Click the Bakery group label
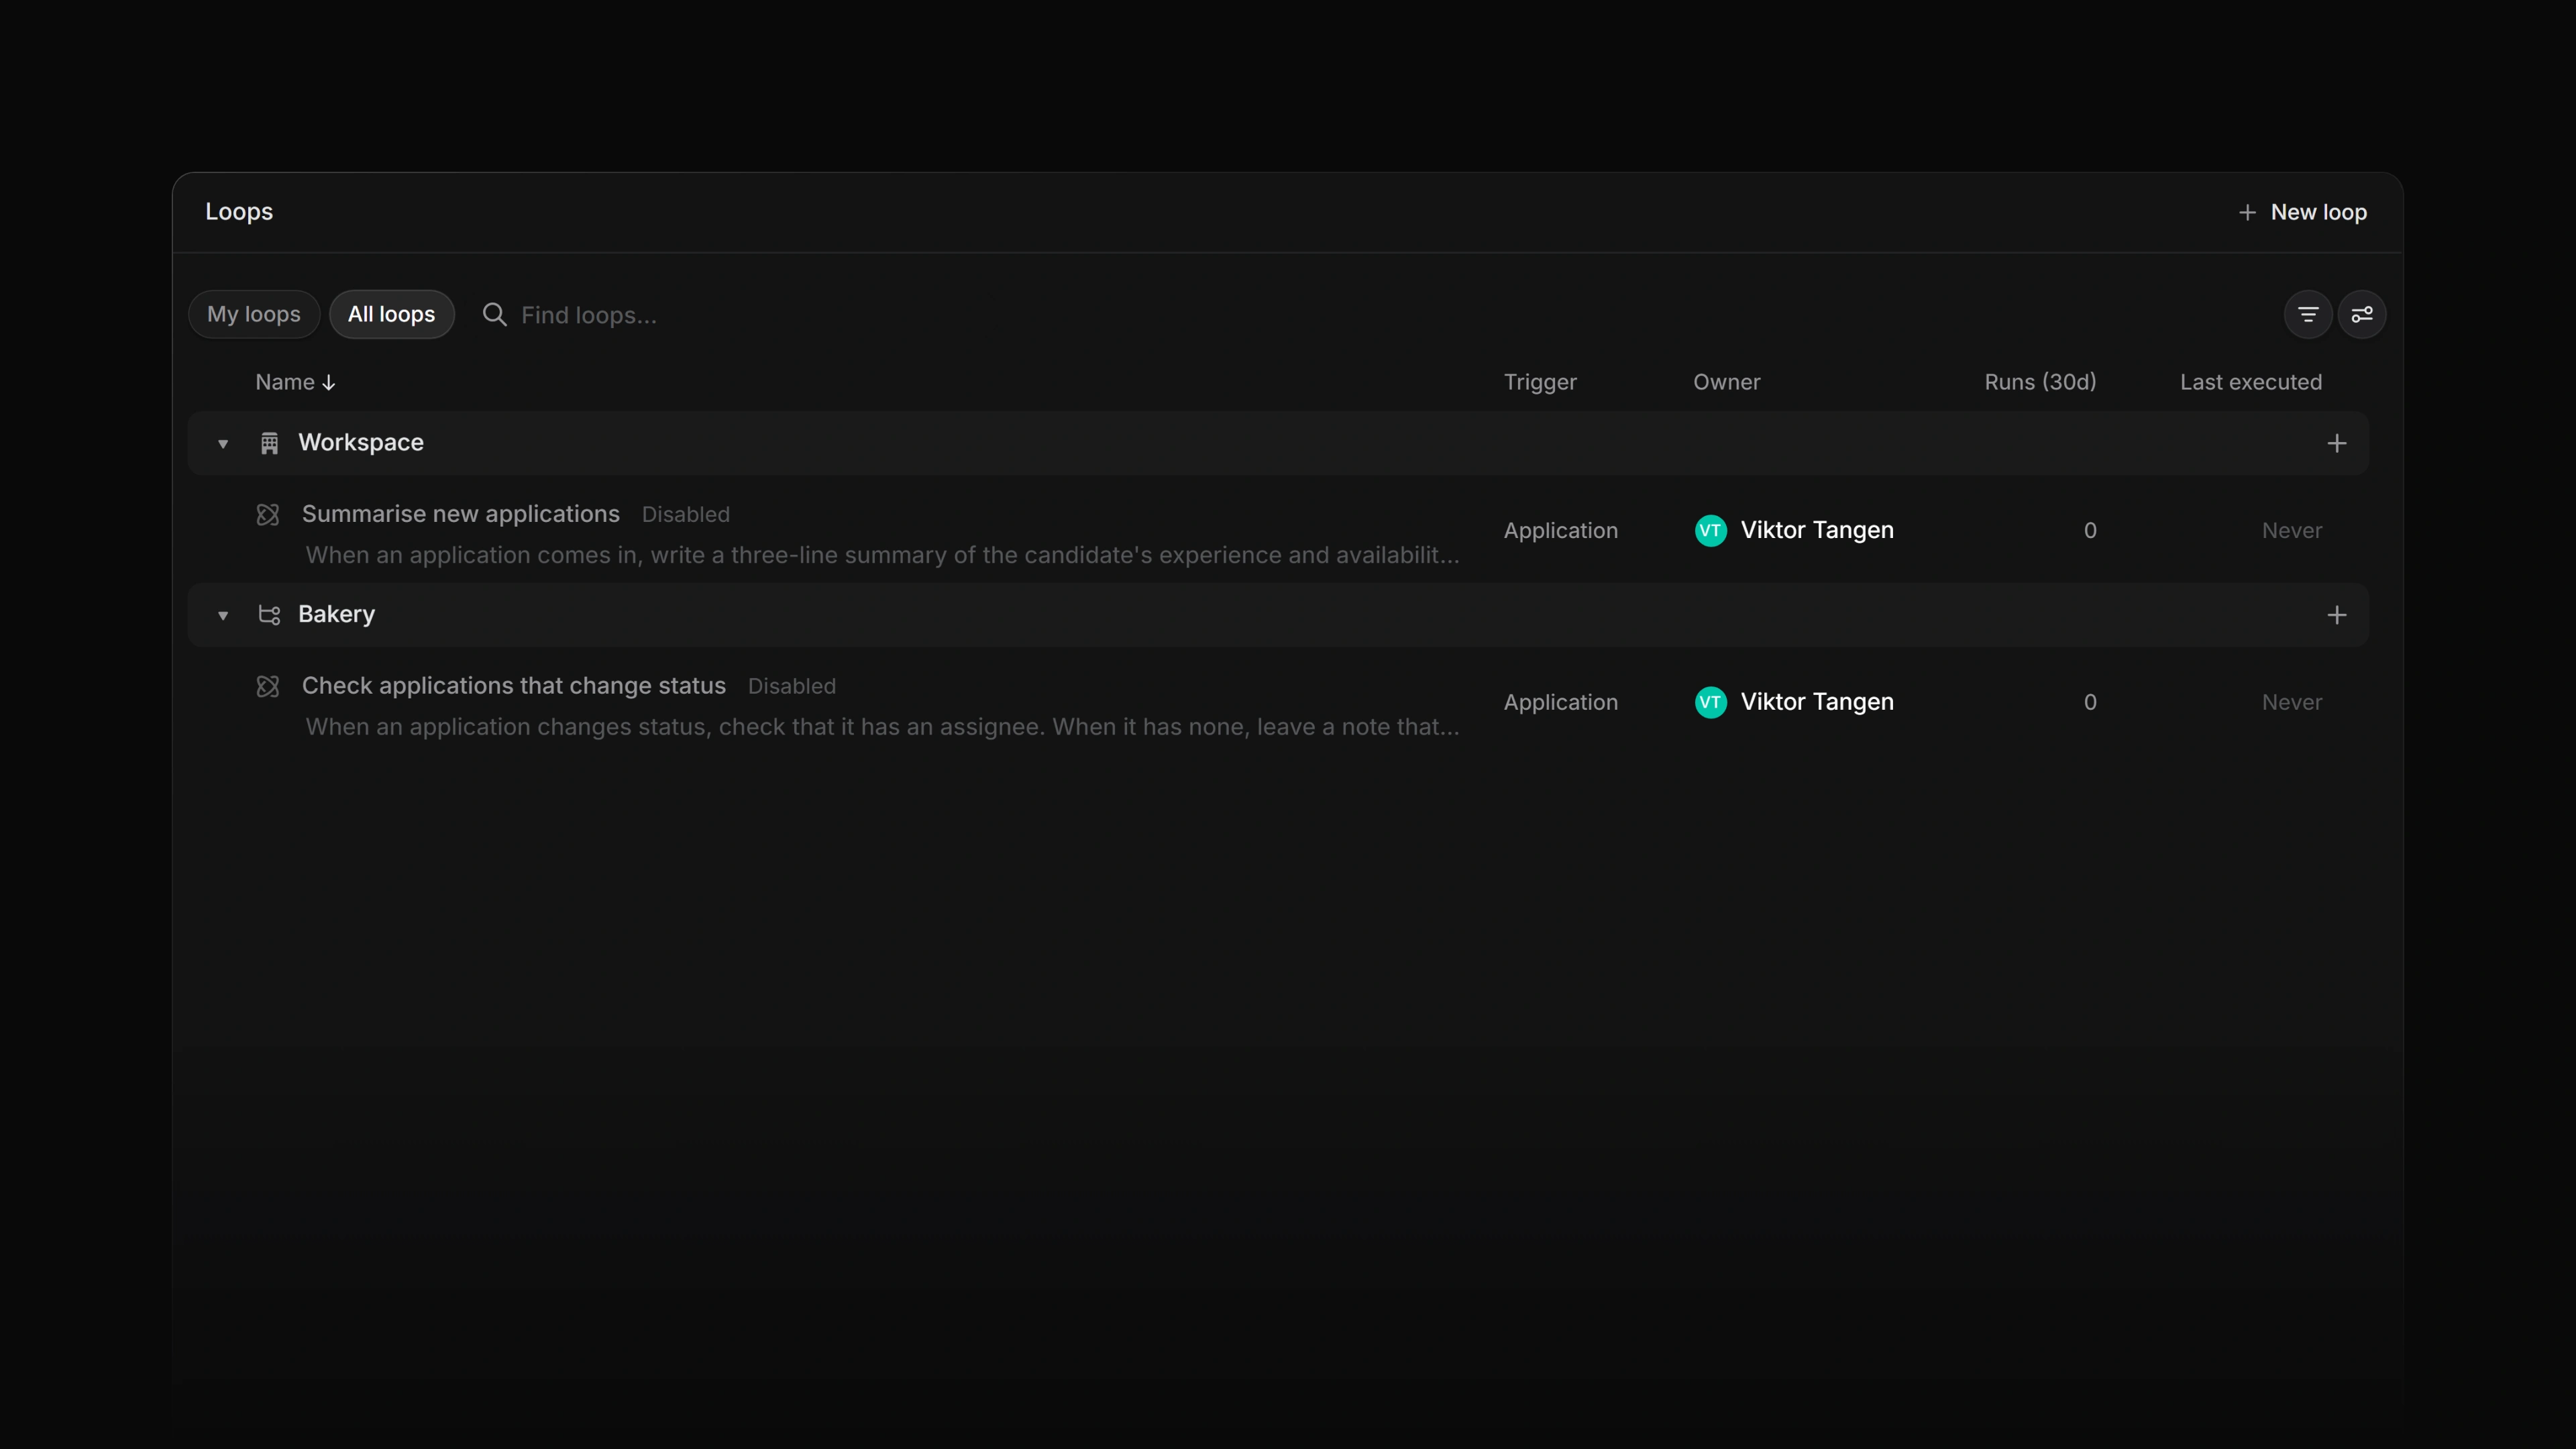 point(336,615)
